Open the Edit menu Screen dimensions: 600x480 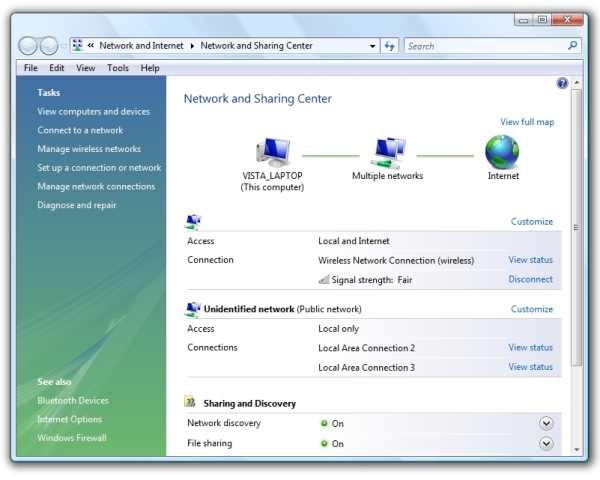click(x=57, y=68)
